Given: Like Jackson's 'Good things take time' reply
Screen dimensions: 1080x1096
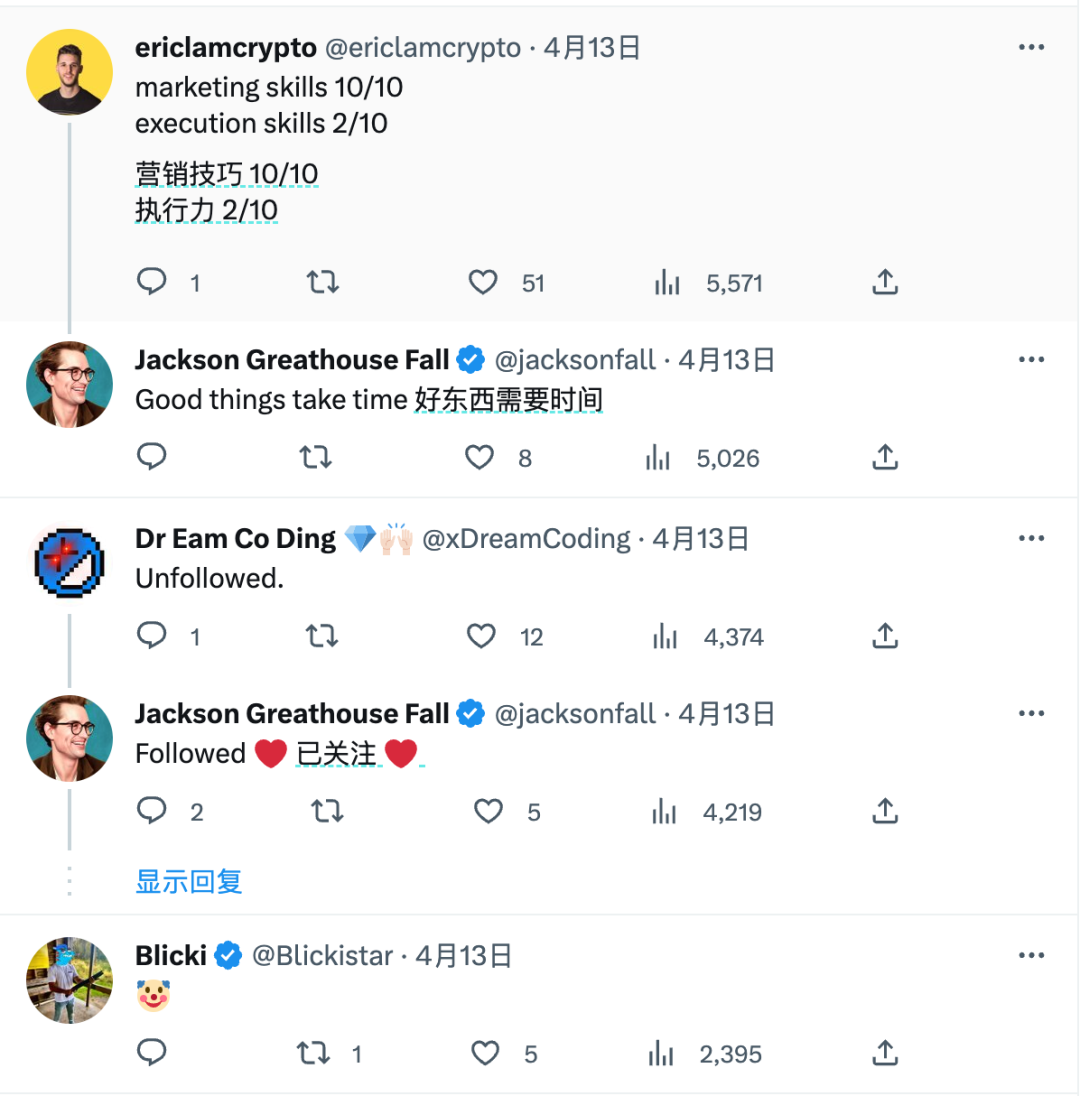Looking at the screenshot, I should (479, 457).
